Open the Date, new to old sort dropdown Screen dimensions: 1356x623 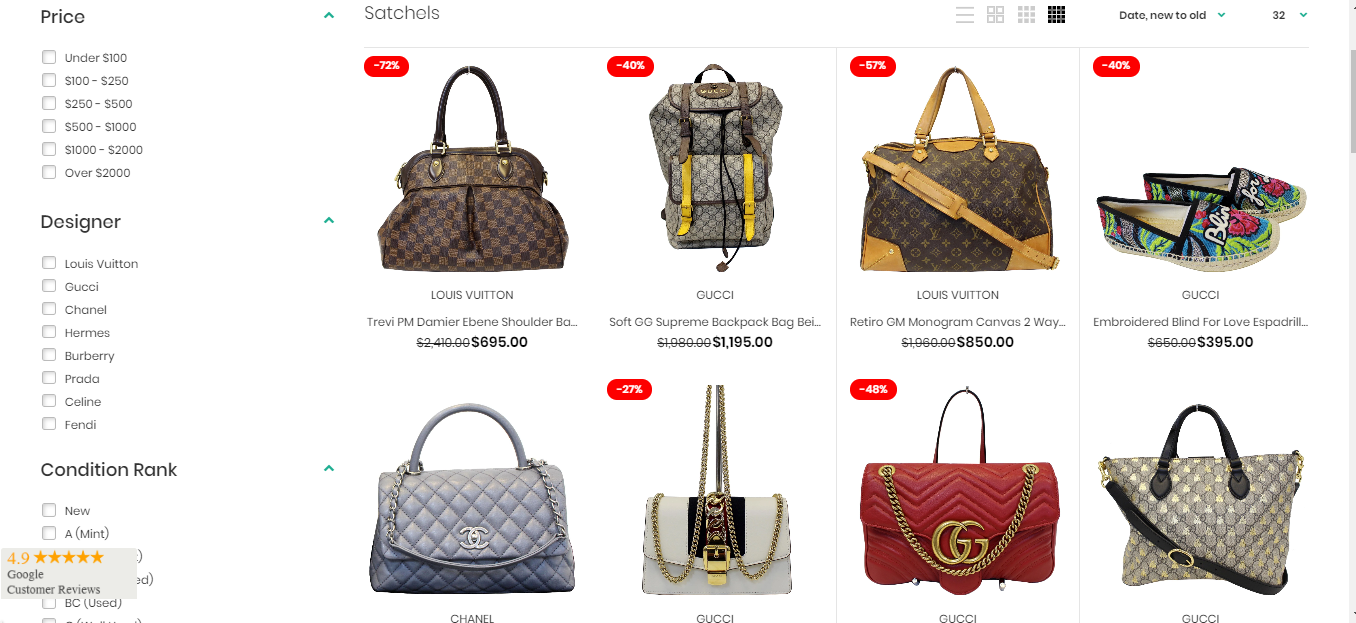point(1172,15)
